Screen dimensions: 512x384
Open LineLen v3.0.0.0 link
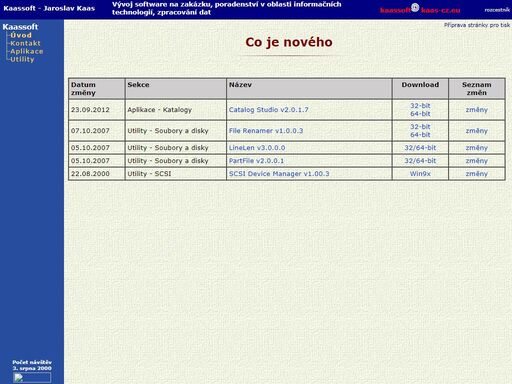click(x=257, y=148)
